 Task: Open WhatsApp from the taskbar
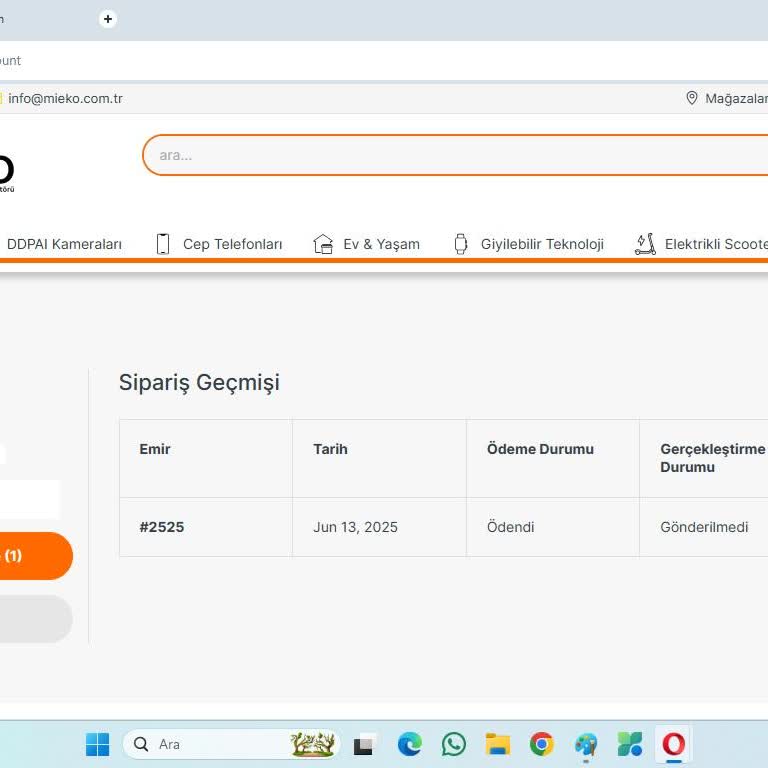(x=454, y=744)
